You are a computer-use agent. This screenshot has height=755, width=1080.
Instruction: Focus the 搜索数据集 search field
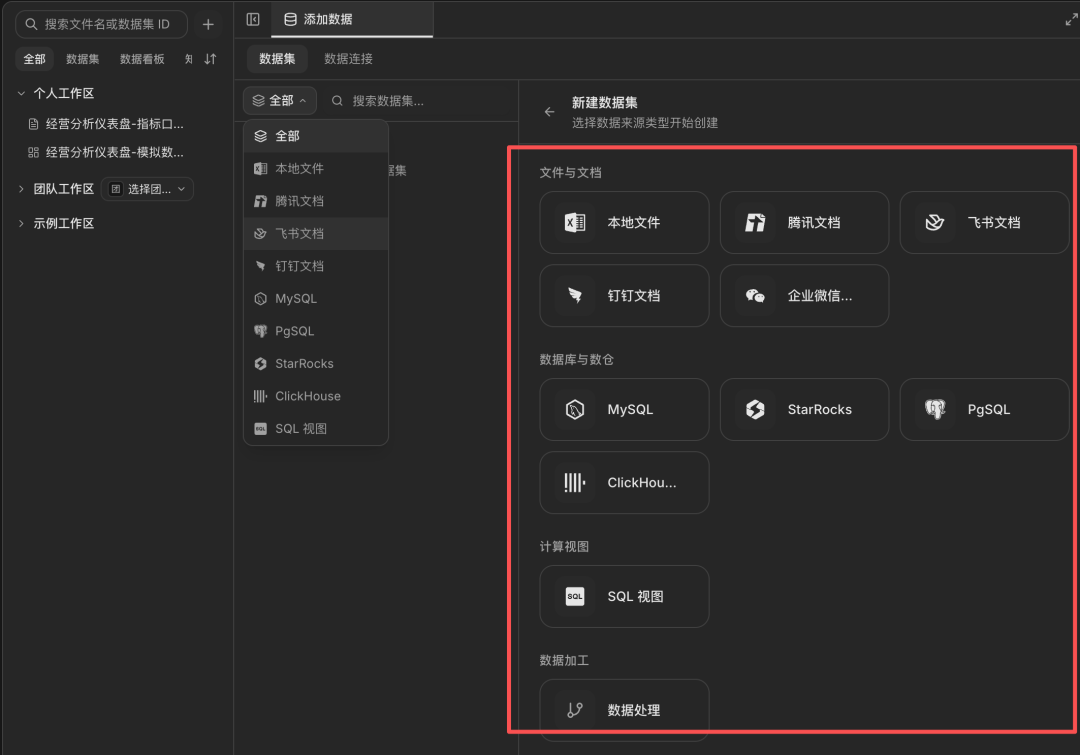coord(417,101)
